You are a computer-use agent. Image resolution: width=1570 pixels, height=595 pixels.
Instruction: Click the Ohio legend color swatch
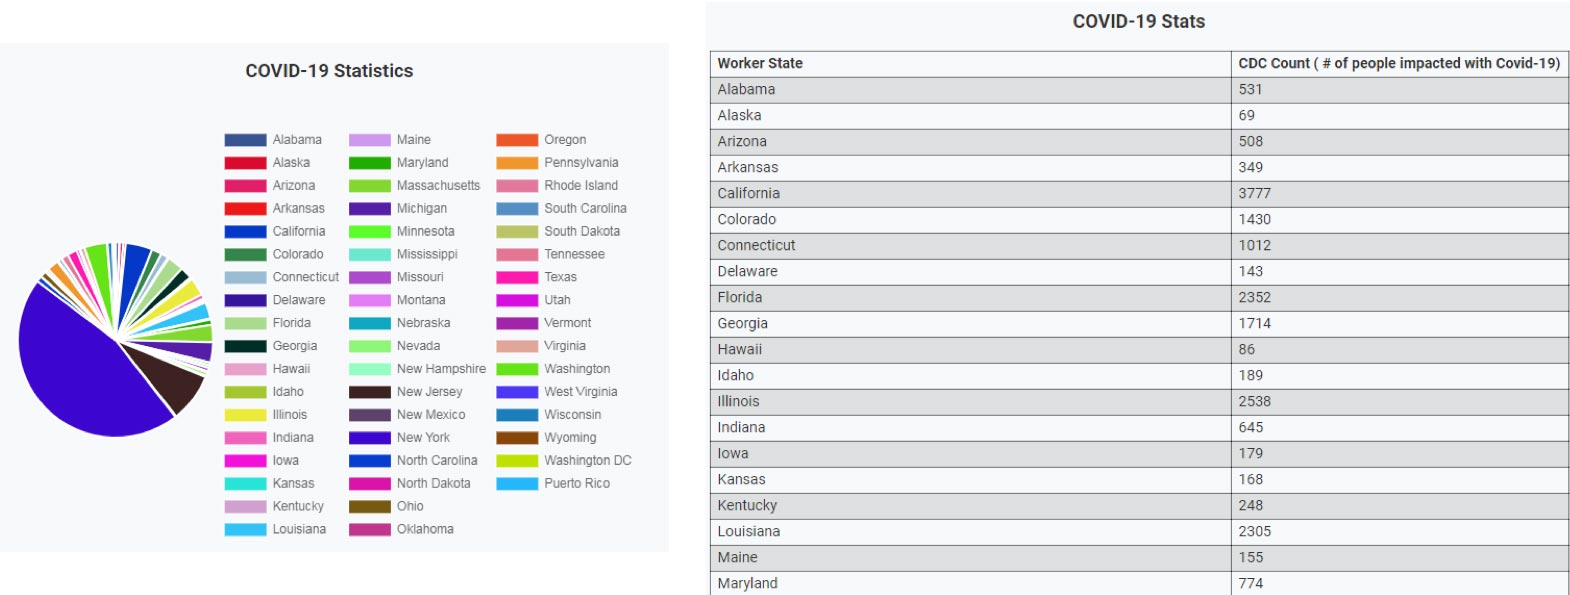[369, 507]
